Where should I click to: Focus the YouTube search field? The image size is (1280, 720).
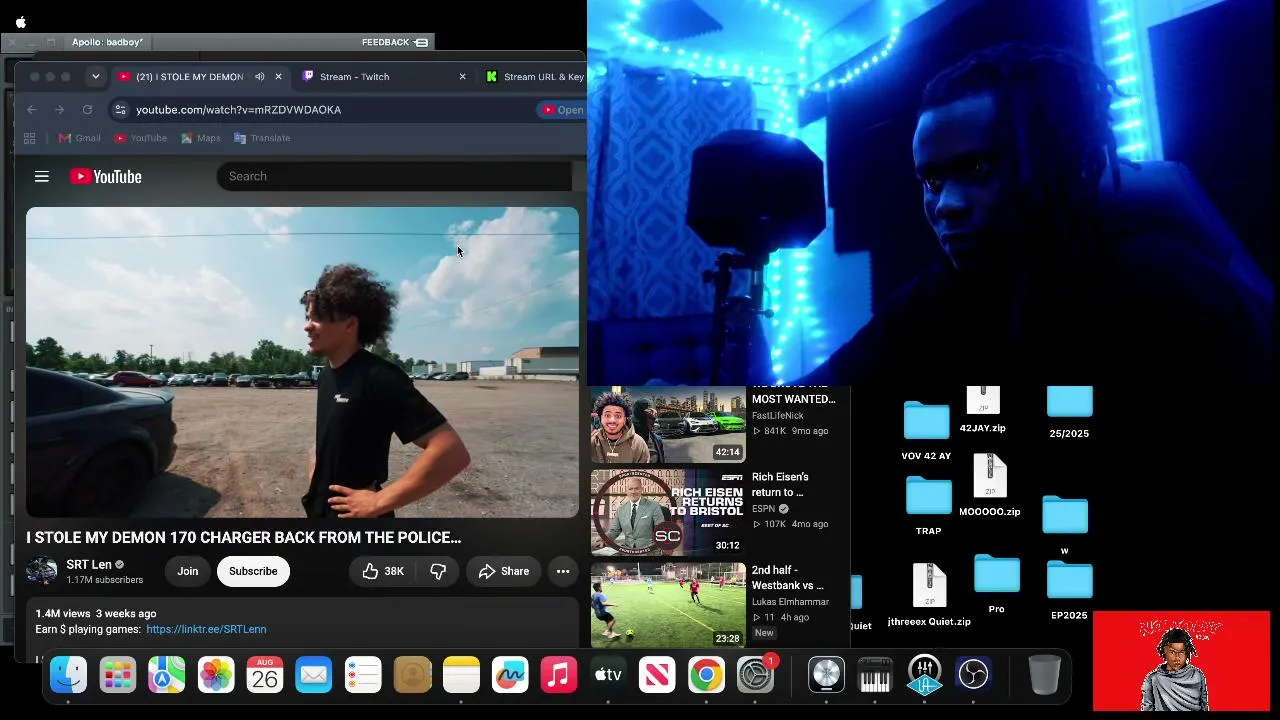point(394,177)
